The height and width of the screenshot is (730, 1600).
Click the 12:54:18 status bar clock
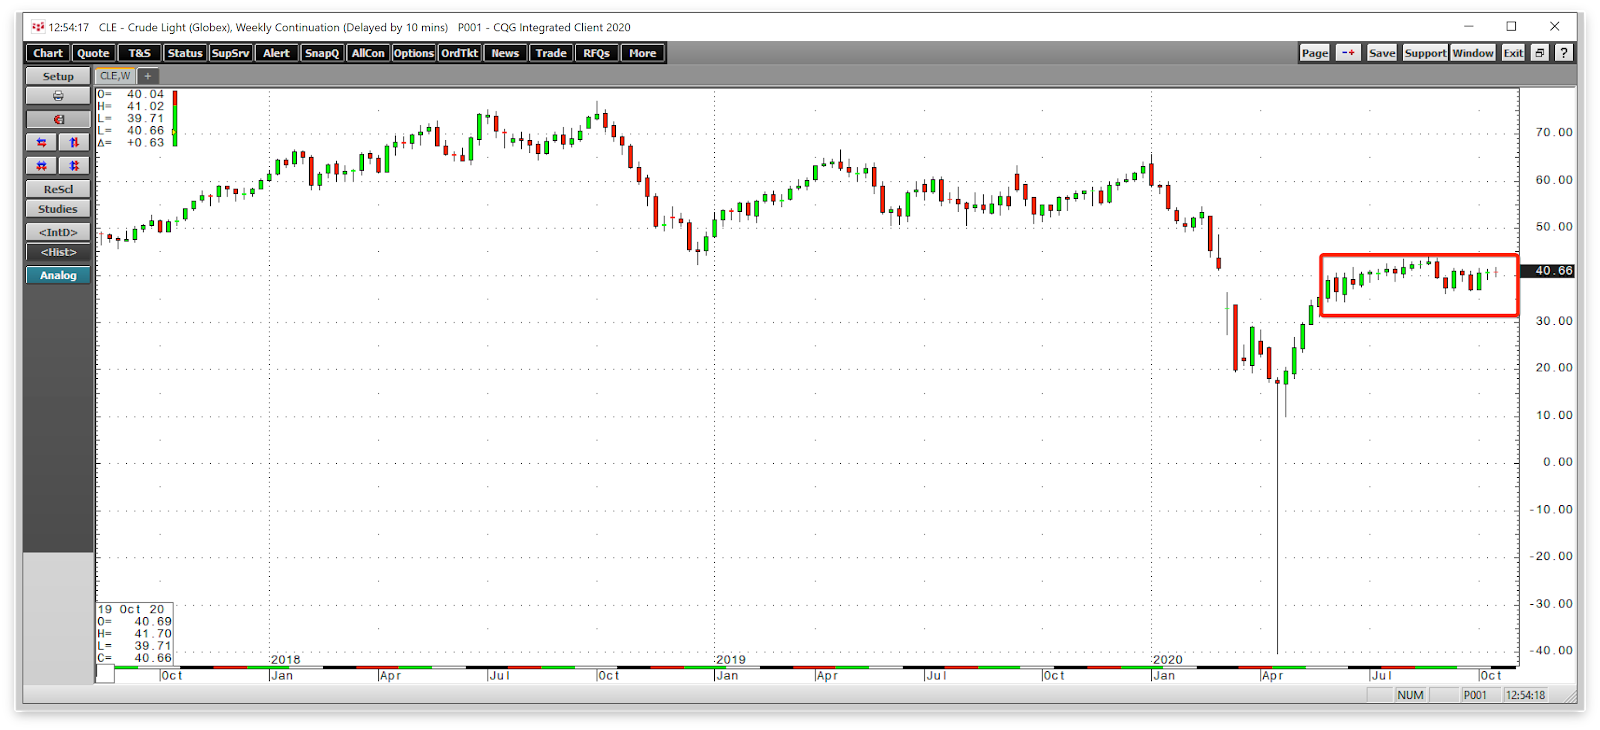[x=1526, y=695]
